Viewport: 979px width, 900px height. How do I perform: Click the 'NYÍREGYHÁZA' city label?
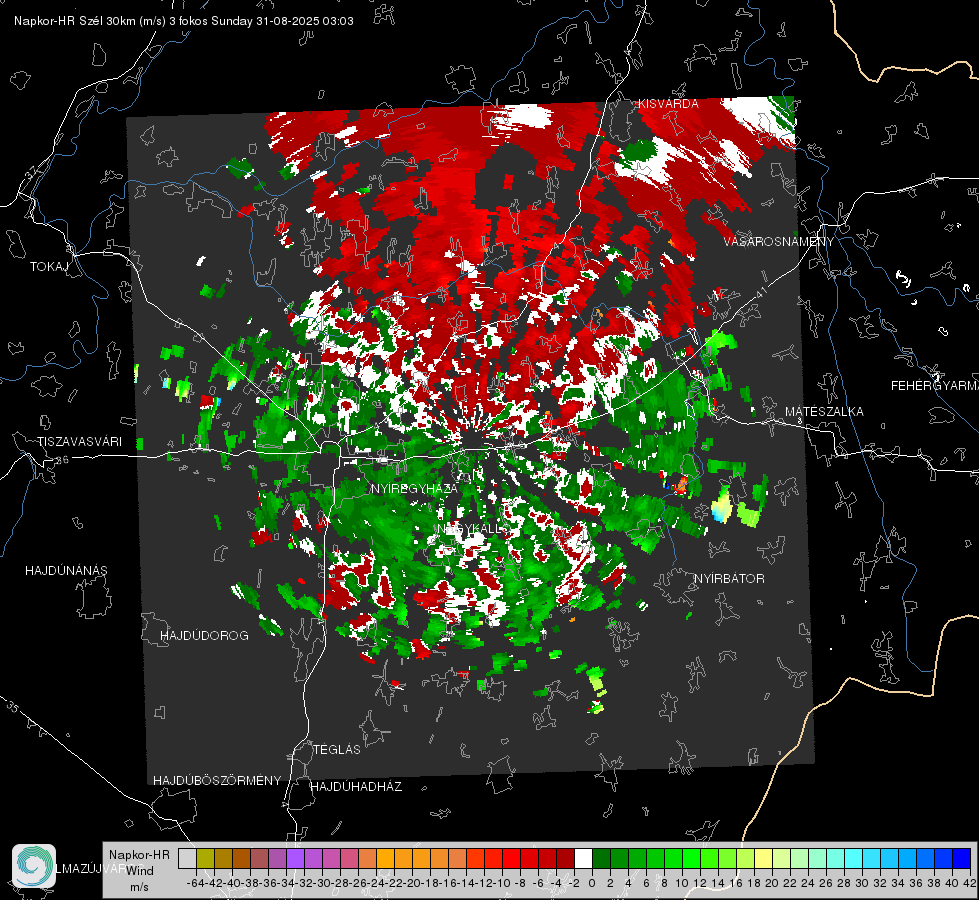pyautogui.click(x=414, y=488)
